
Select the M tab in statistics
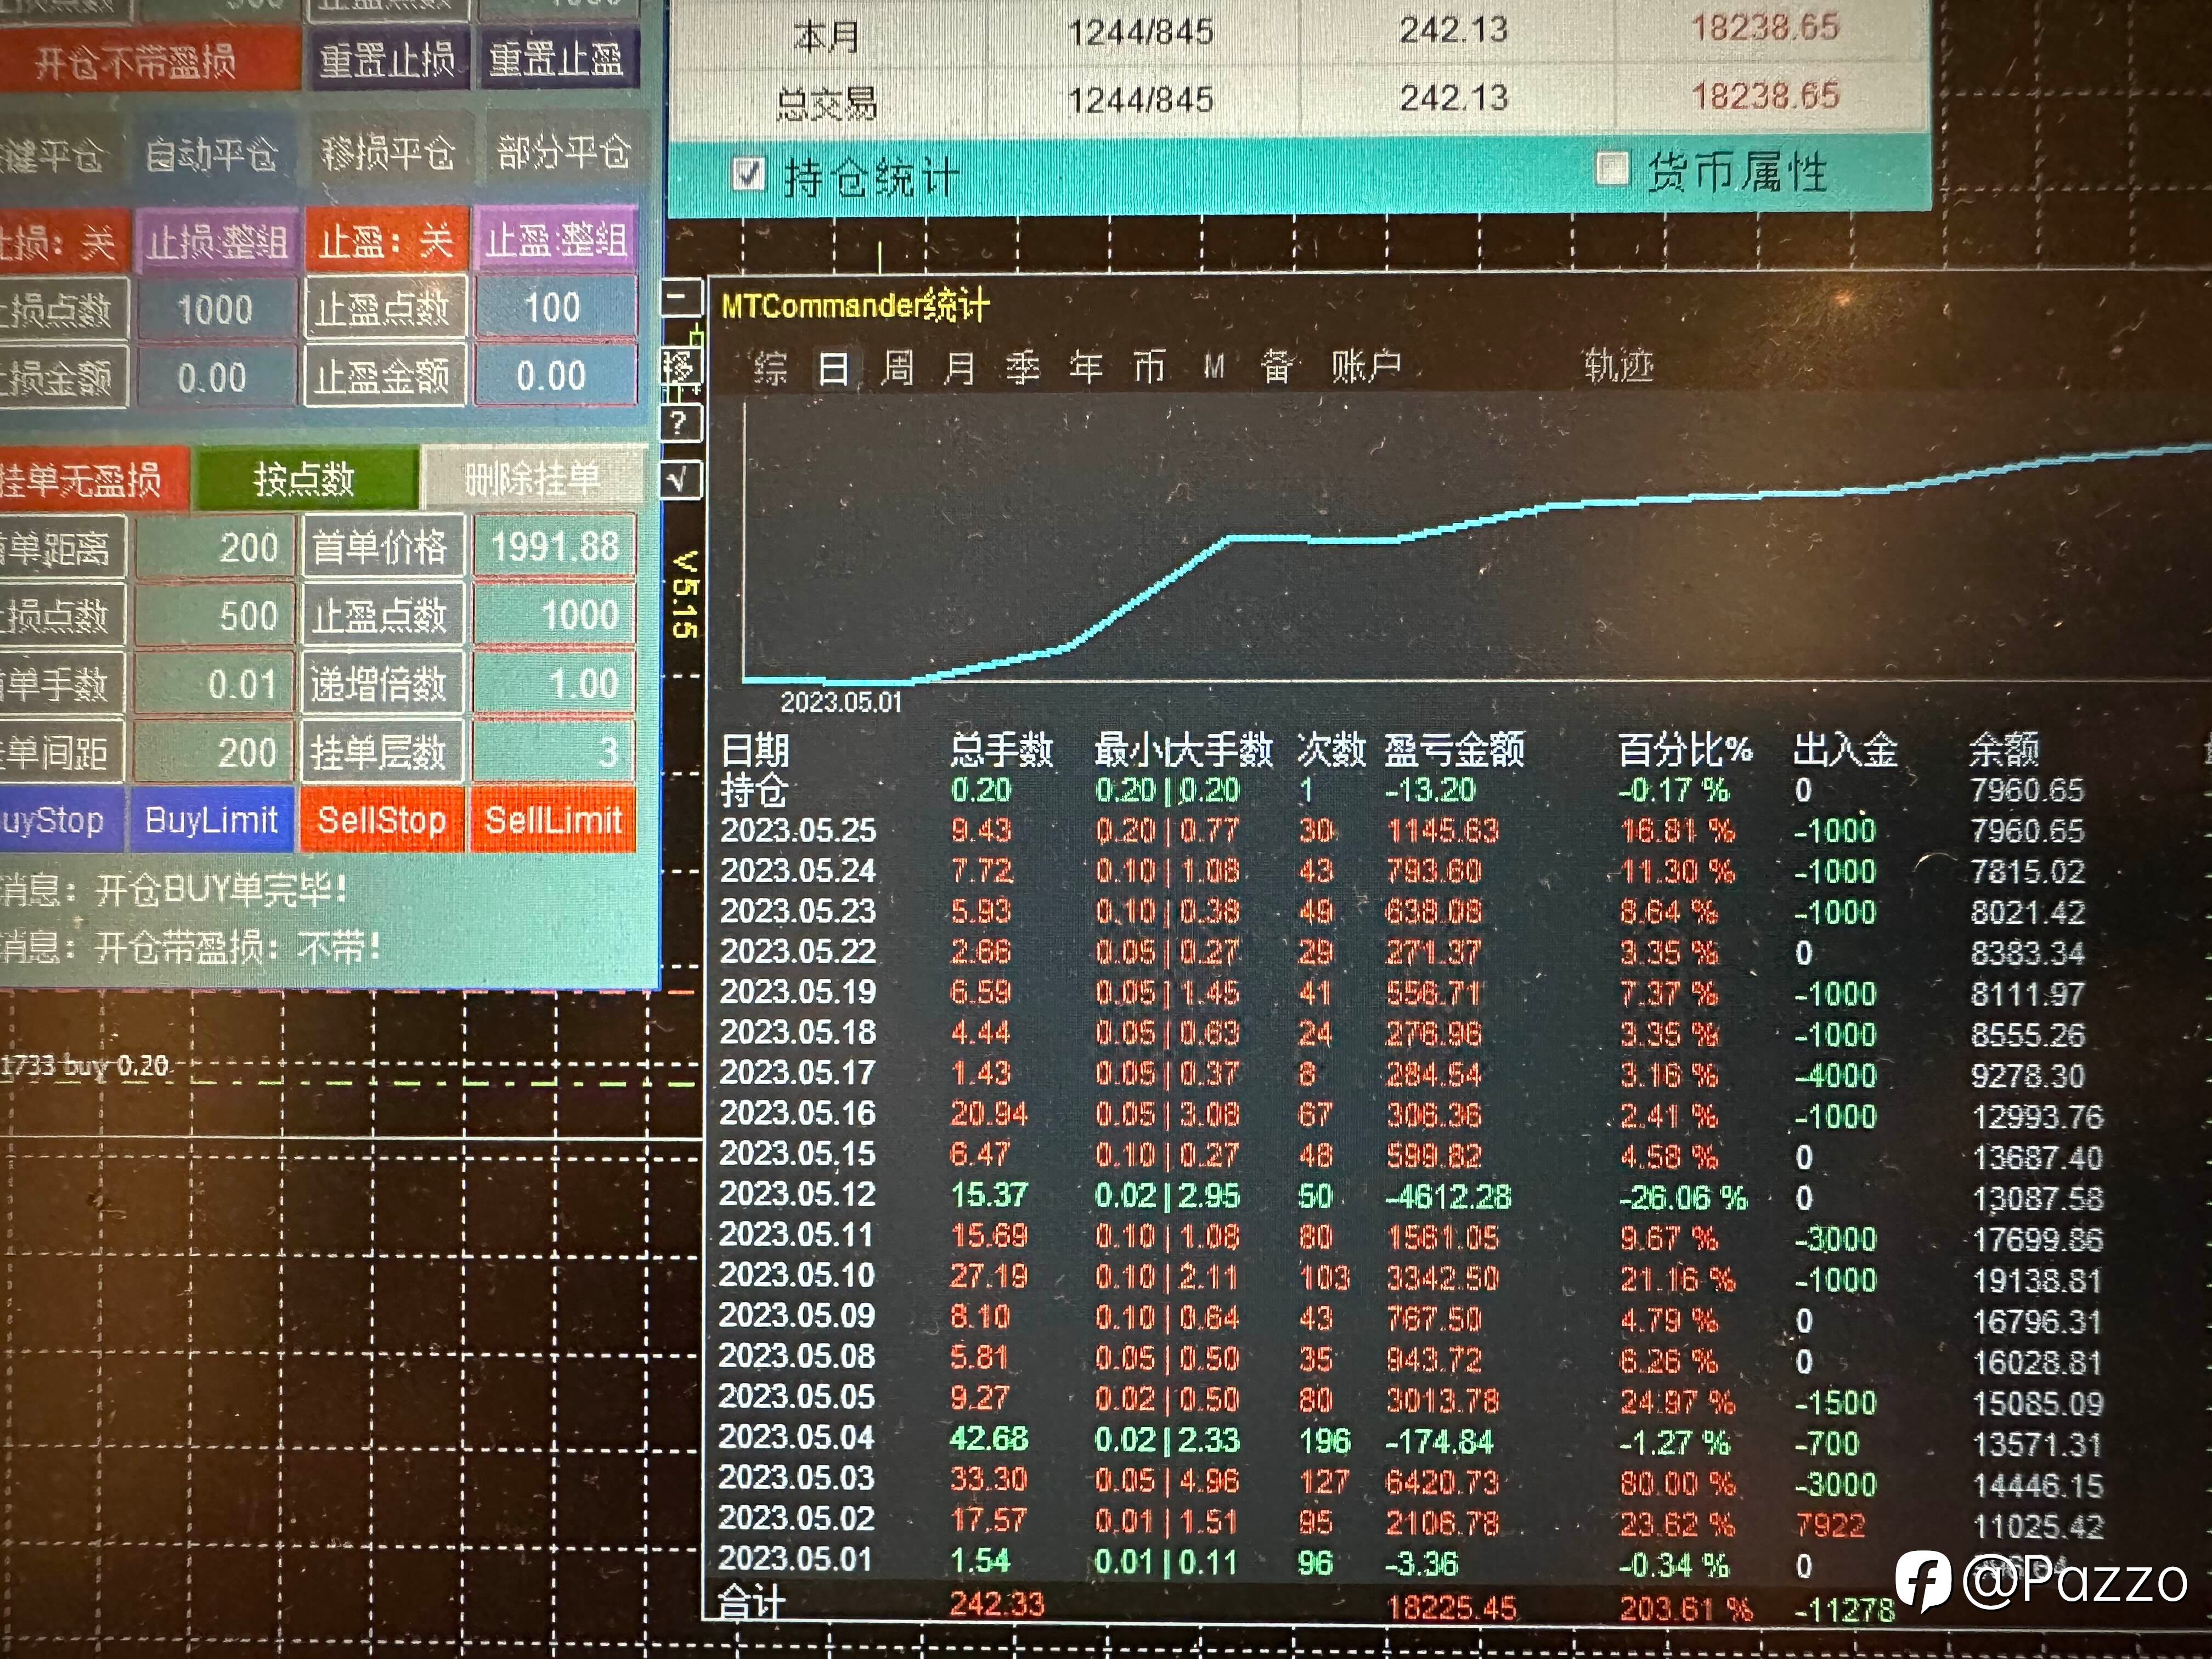pos(1214,367)
